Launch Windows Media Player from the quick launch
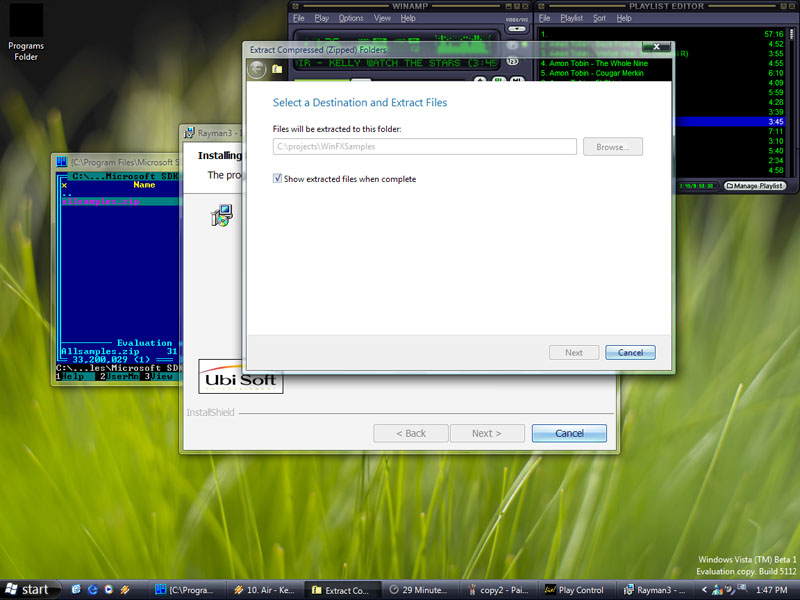800x600 pixels. [x=109, y=589]
